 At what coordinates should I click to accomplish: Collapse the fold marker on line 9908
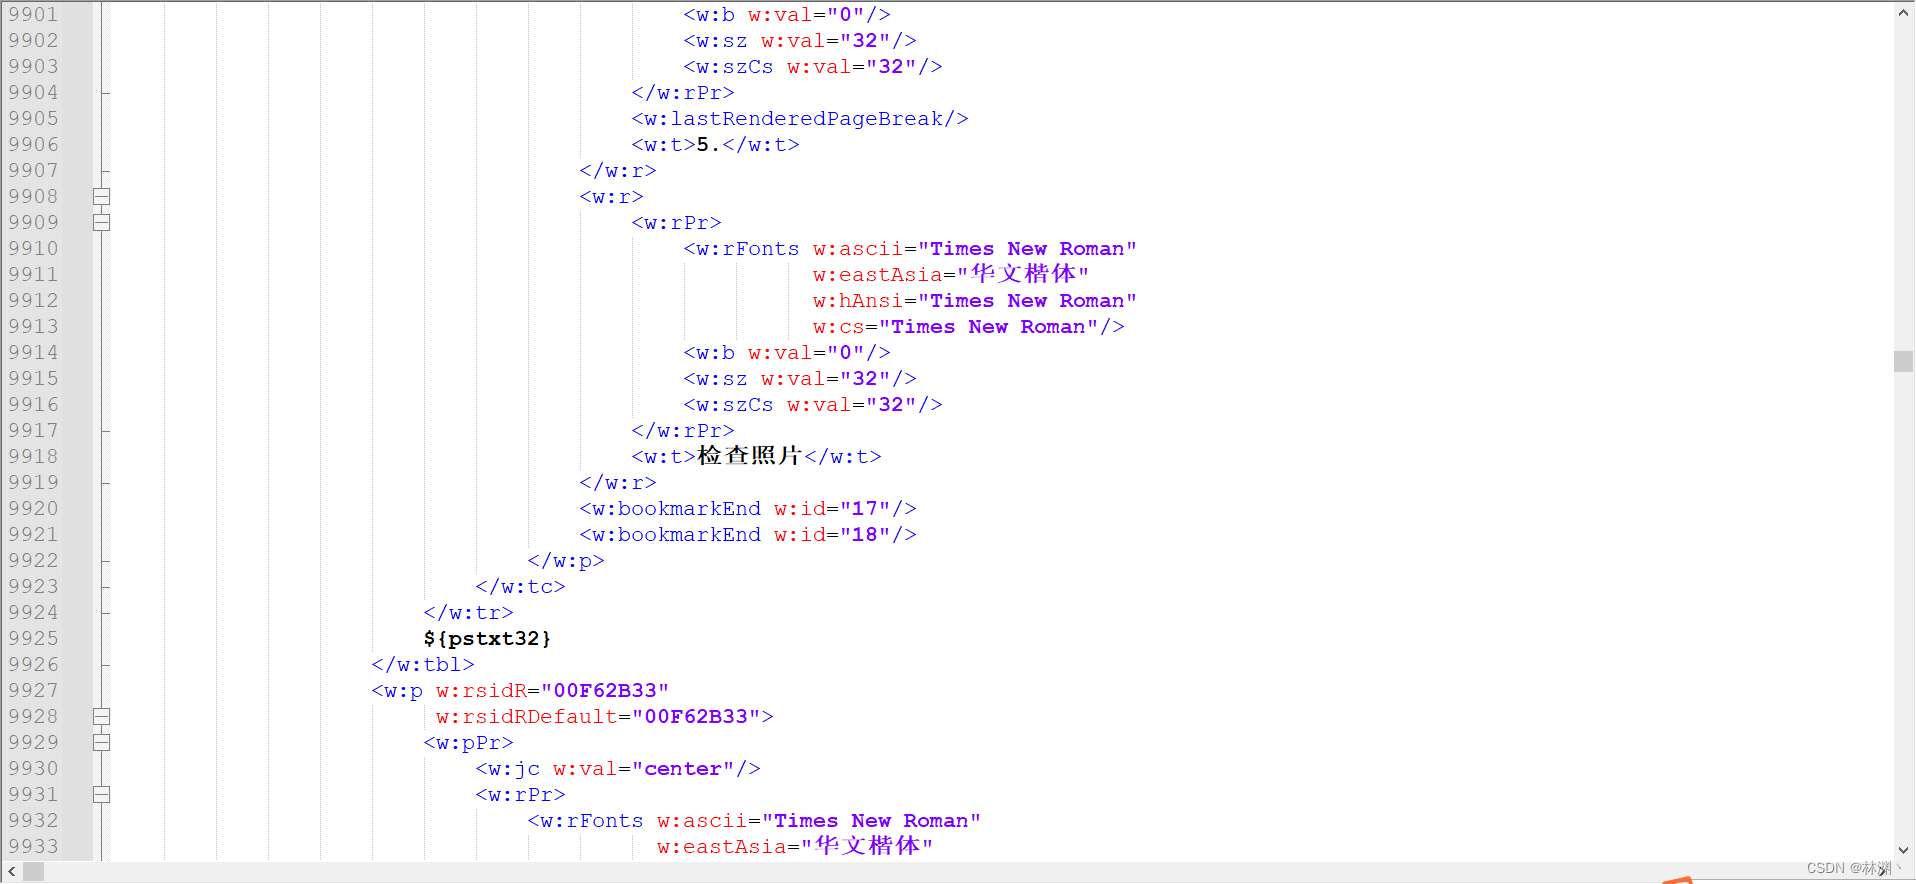[x=101, y=197]
